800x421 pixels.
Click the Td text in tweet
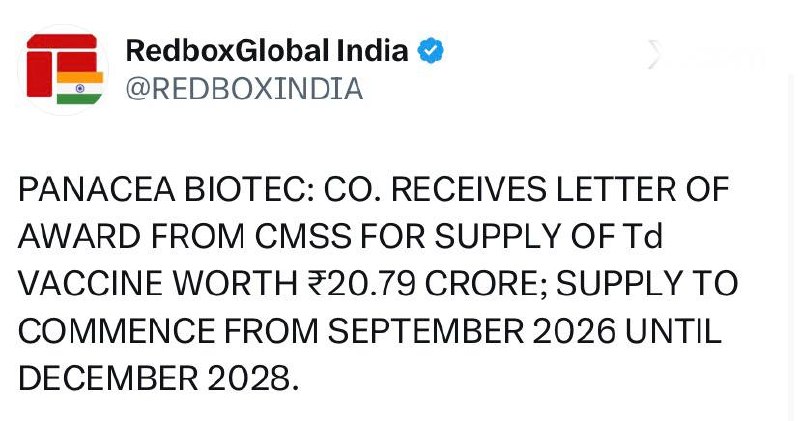pyautogui.click(x=650, y=236)
